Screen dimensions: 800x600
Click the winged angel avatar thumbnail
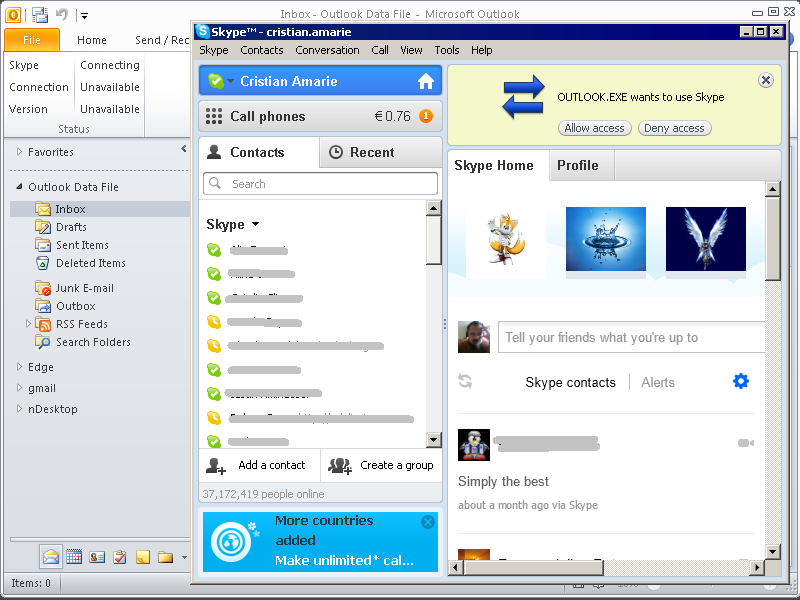706,239
